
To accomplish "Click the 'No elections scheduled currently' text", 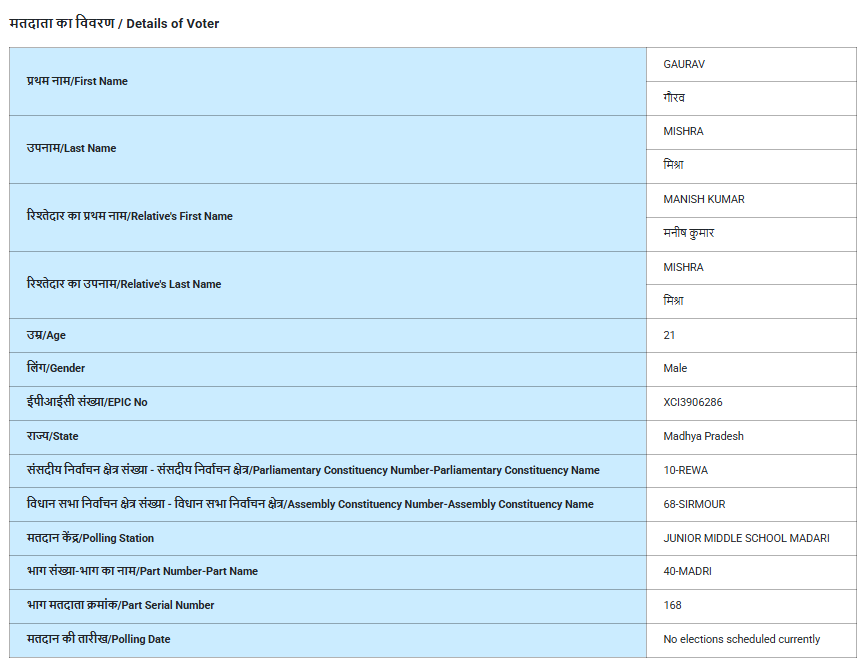I will [741, 639].
